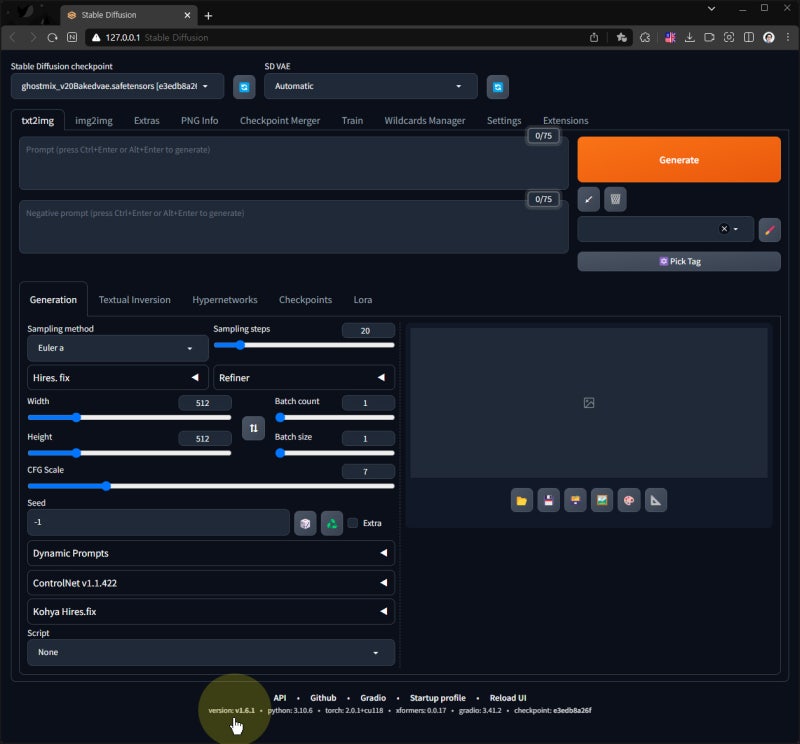Save image using the floppy disk icon
The image size is (800, 744).
pos(548,500)
